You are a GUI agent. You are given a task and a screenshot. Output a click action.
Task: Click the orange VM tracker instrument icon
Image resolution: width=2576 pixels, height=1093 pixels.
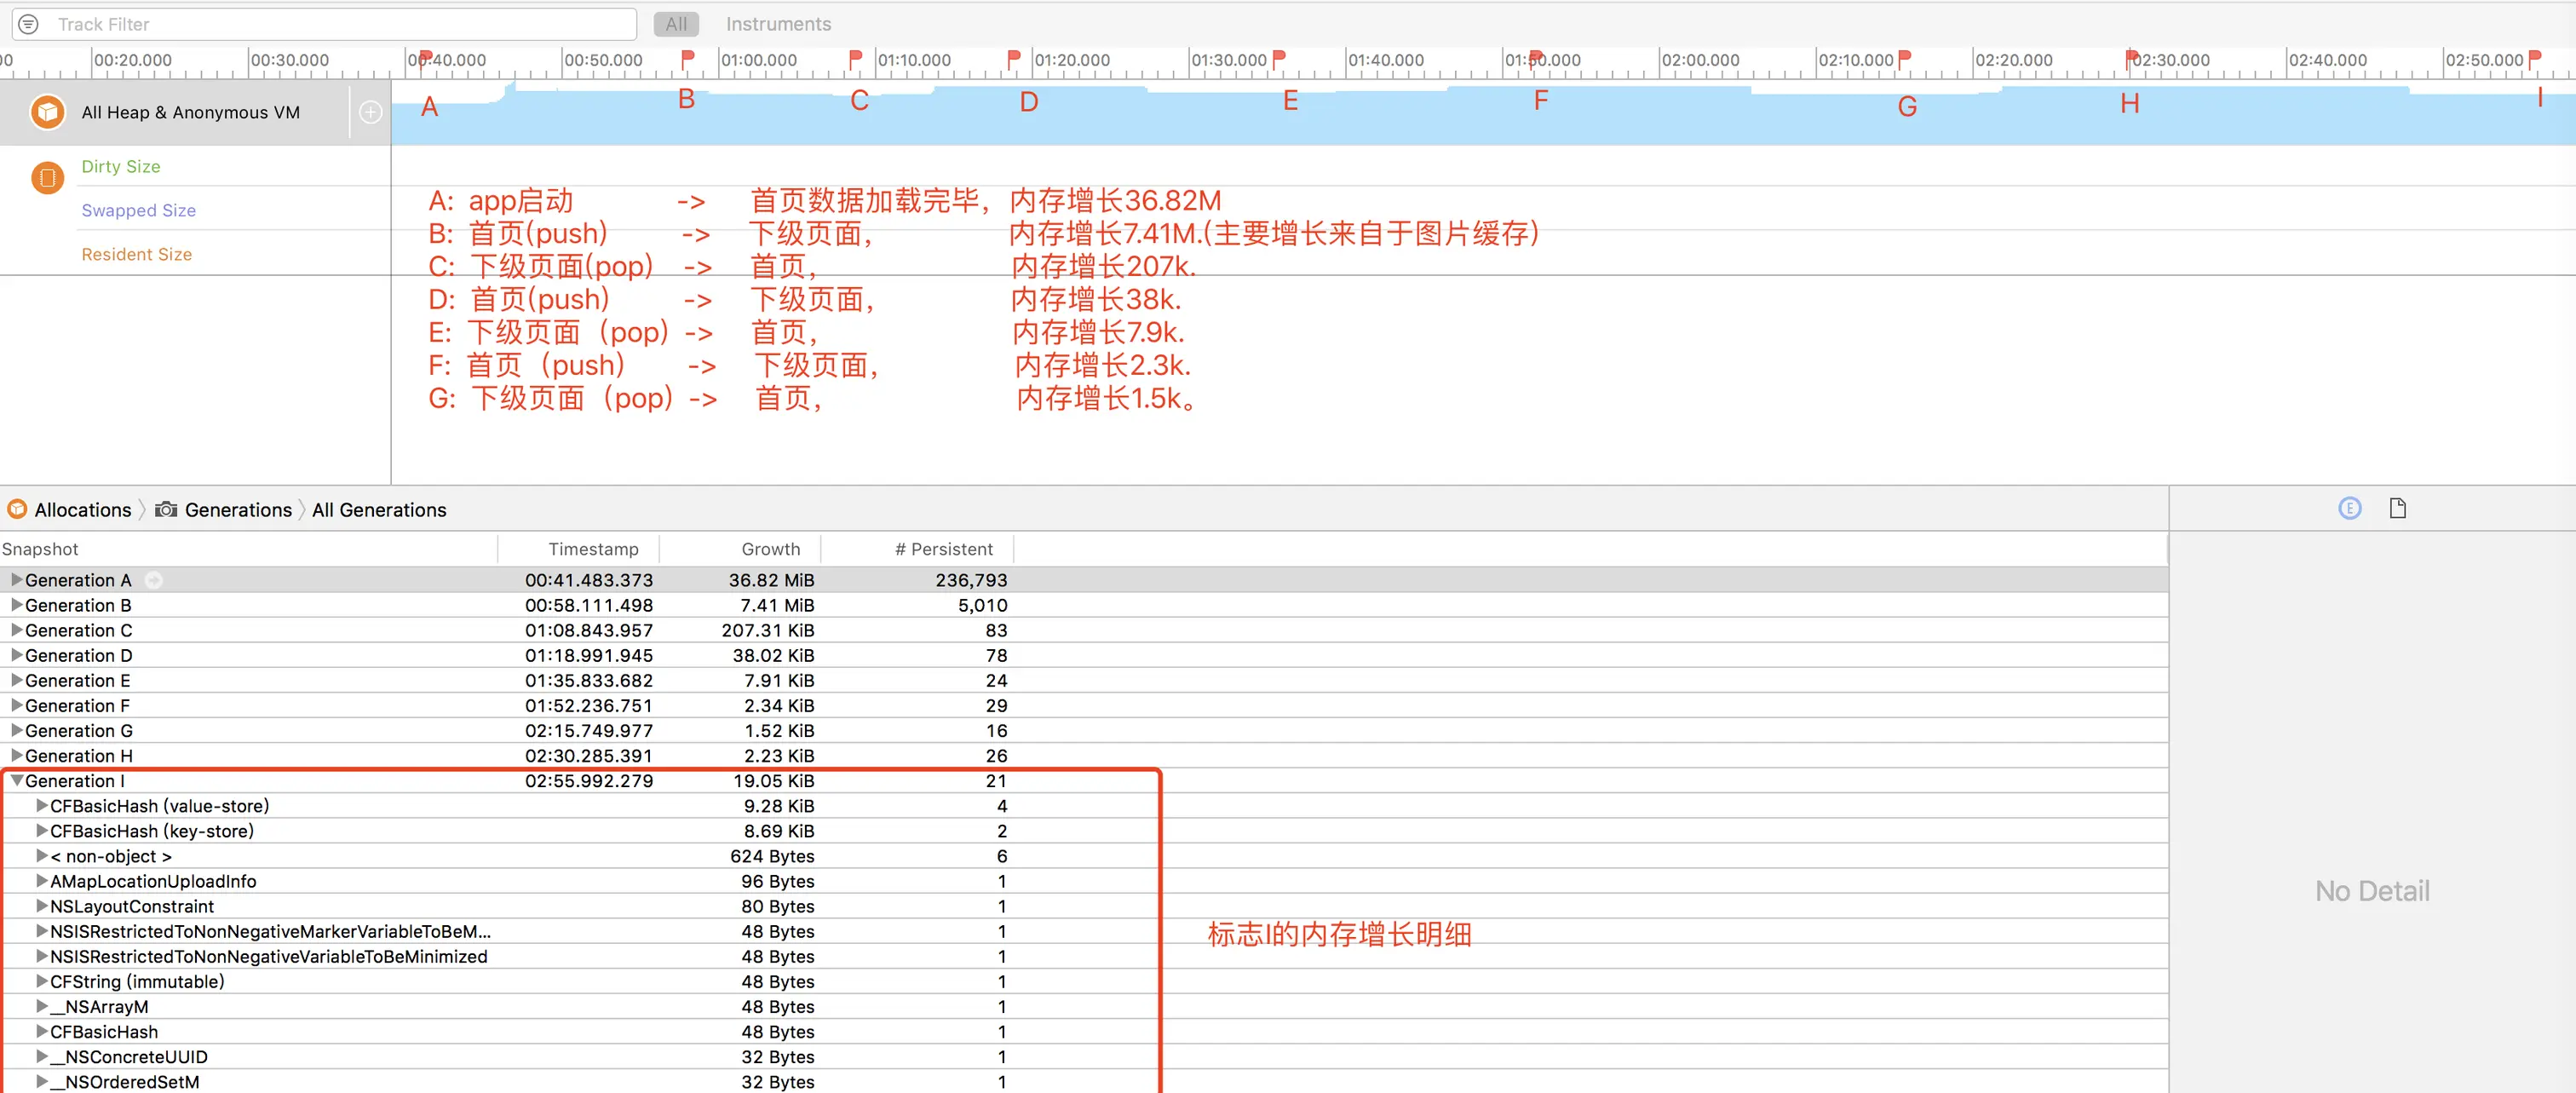click(47, 178)
